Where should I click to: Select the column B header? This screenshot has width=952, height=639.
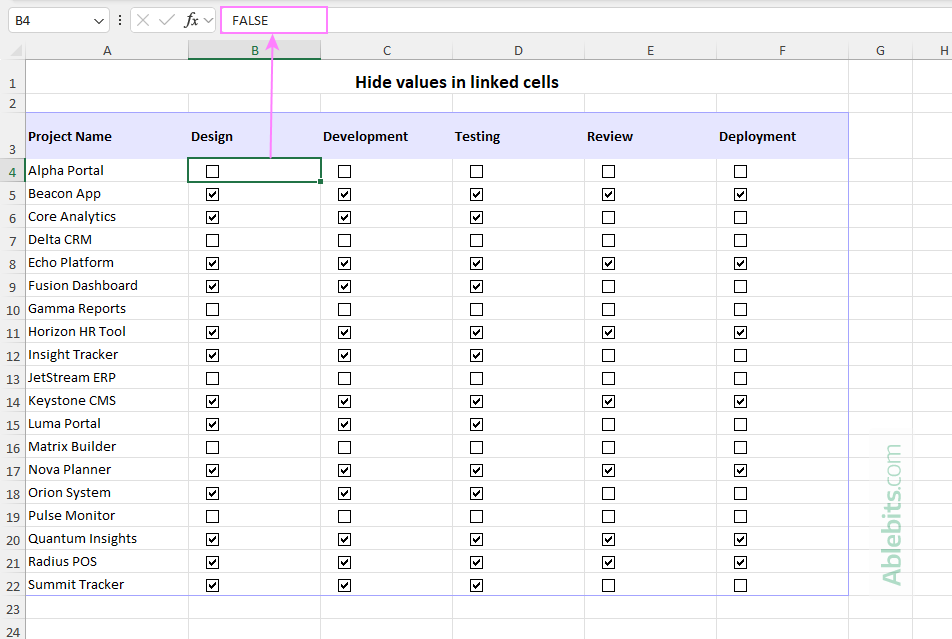[x=254, y=50]
